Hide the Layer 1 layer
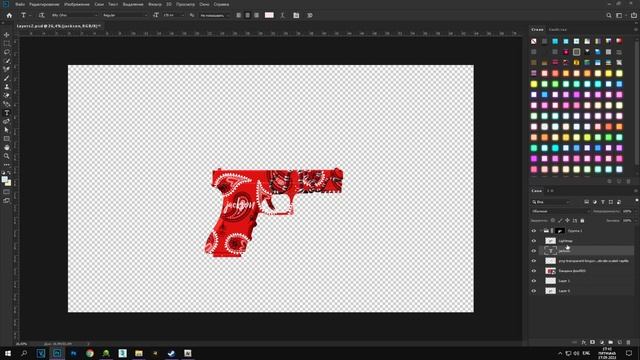Viewport: 640px width, 360px height. point(533,281)
